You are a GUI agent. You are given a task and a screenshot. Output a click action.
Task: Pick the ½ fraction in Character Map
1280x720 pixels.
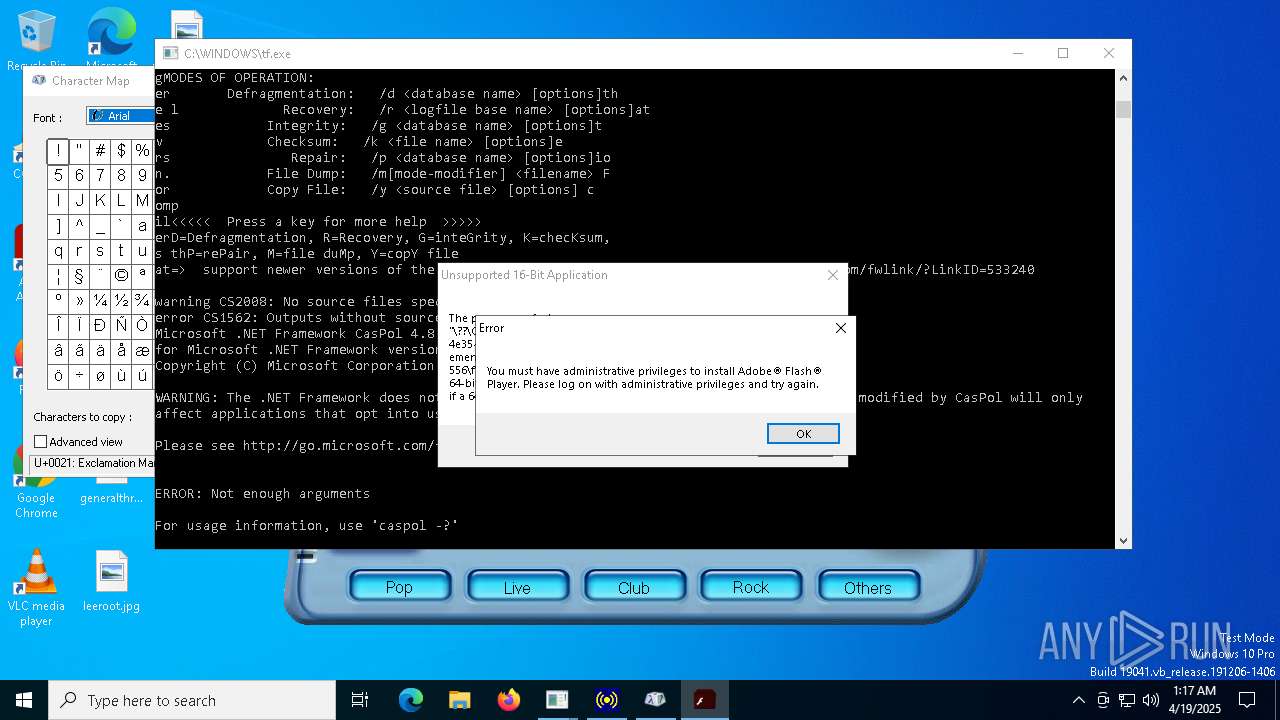[121, 301]
